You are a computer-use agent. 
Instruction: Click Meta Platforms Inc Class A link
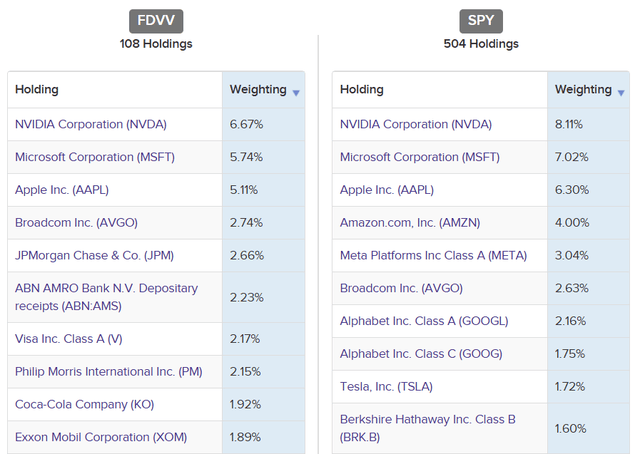[435, 255]
